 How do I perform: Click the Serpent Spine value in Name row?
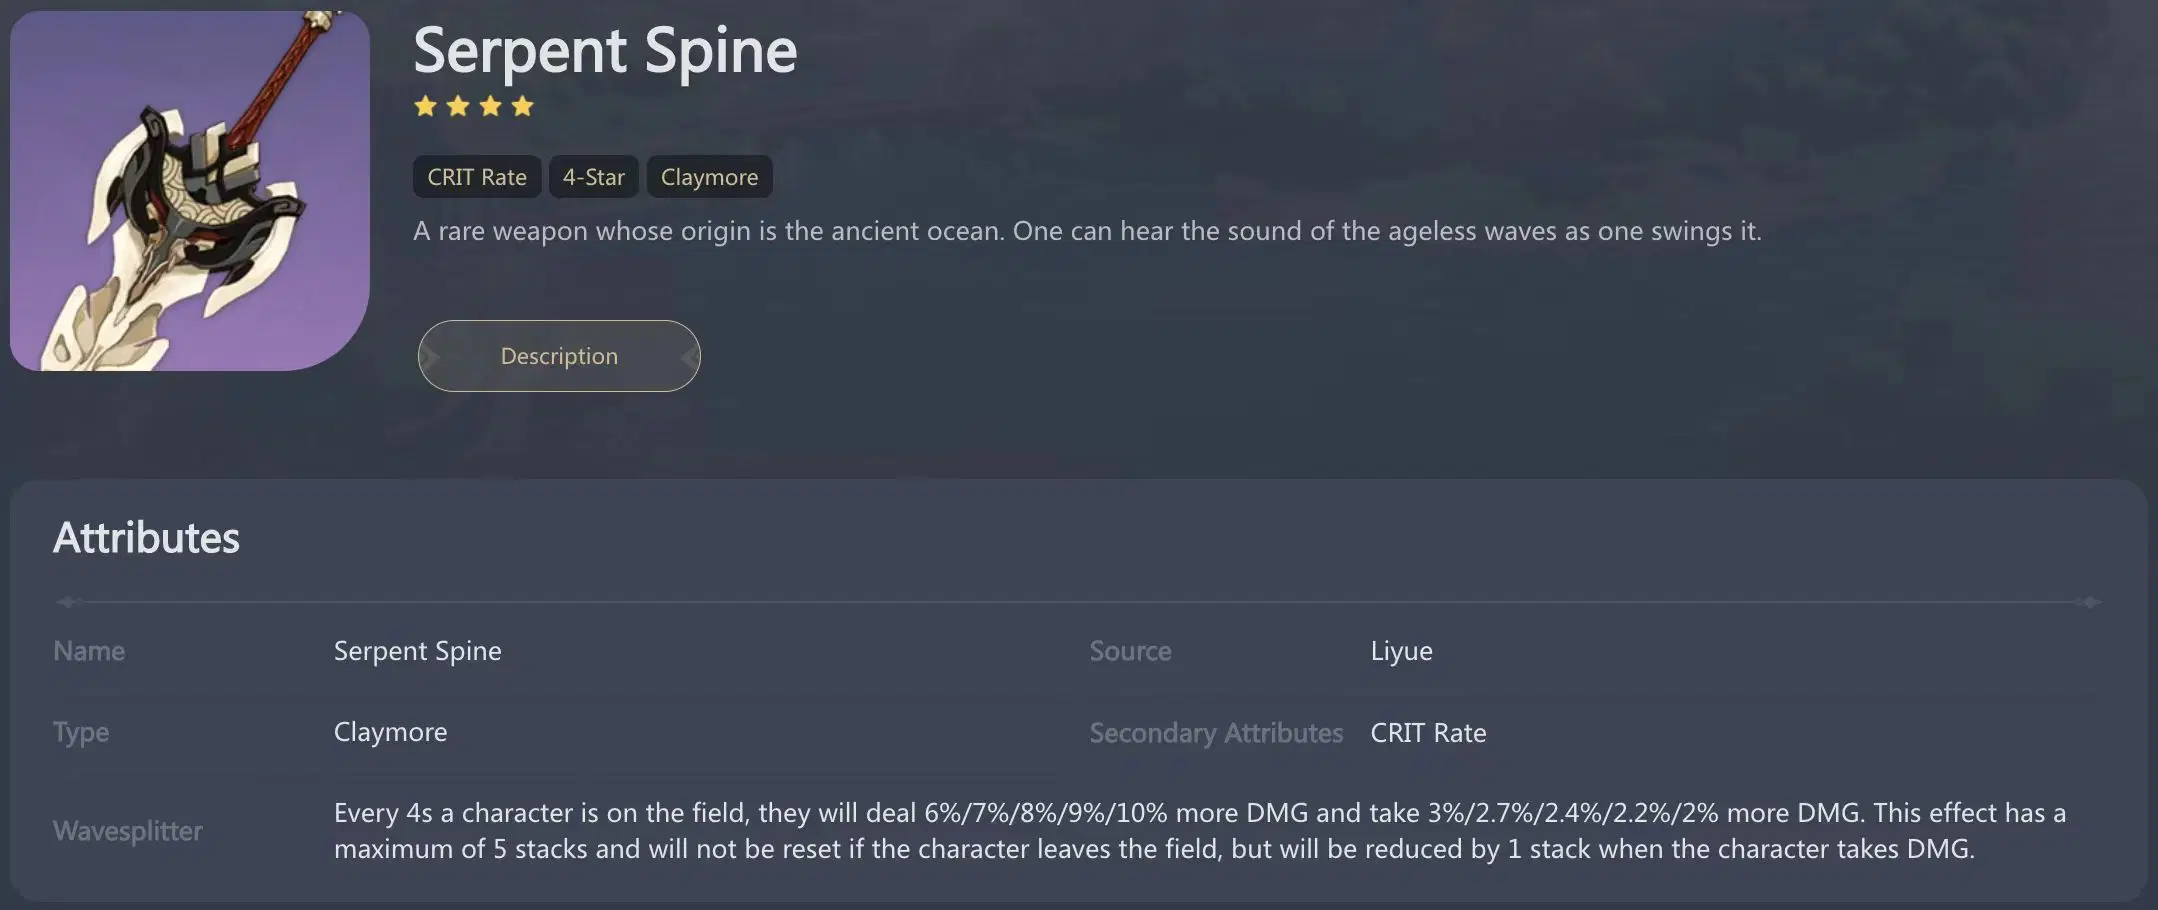click(418, 651)
